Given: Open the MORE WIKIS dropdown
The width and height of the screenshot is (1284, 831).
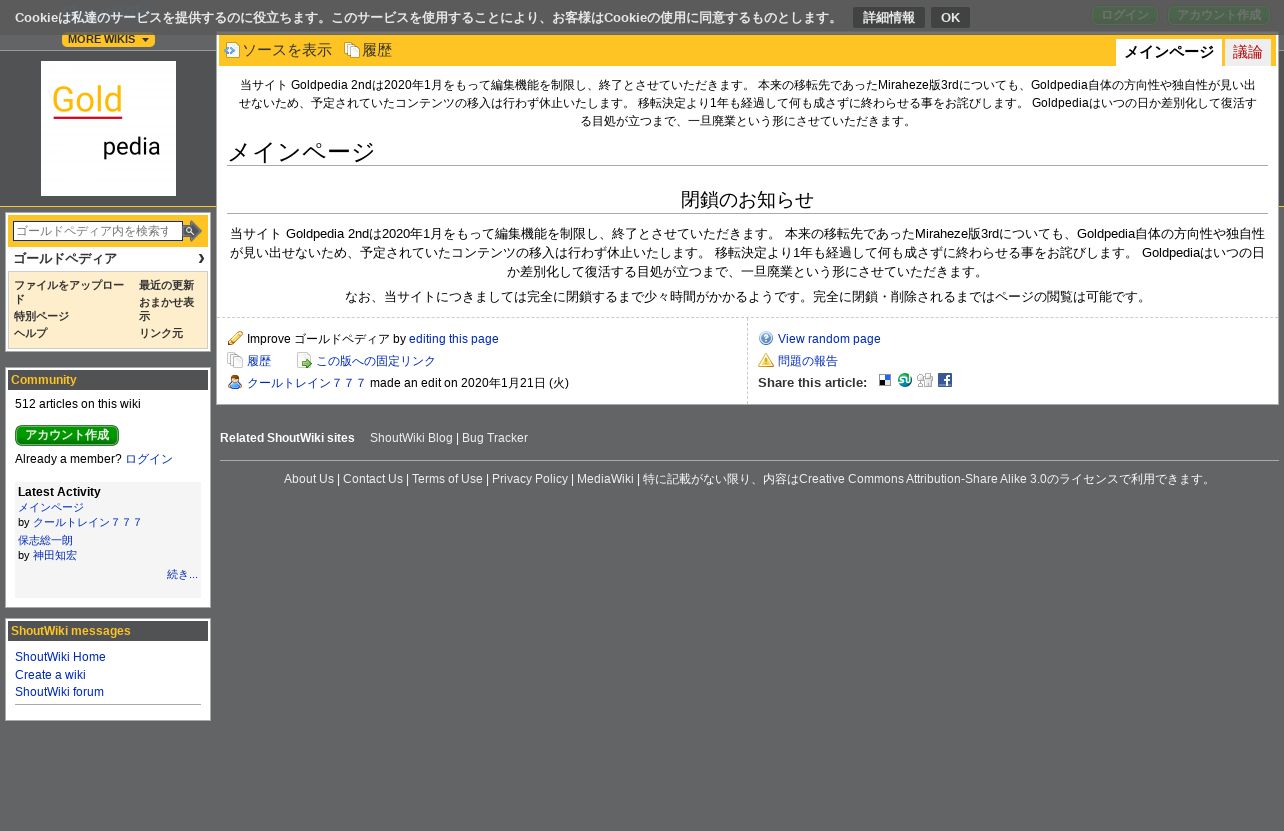Looking at the screenshot, I should pos(108,40).
